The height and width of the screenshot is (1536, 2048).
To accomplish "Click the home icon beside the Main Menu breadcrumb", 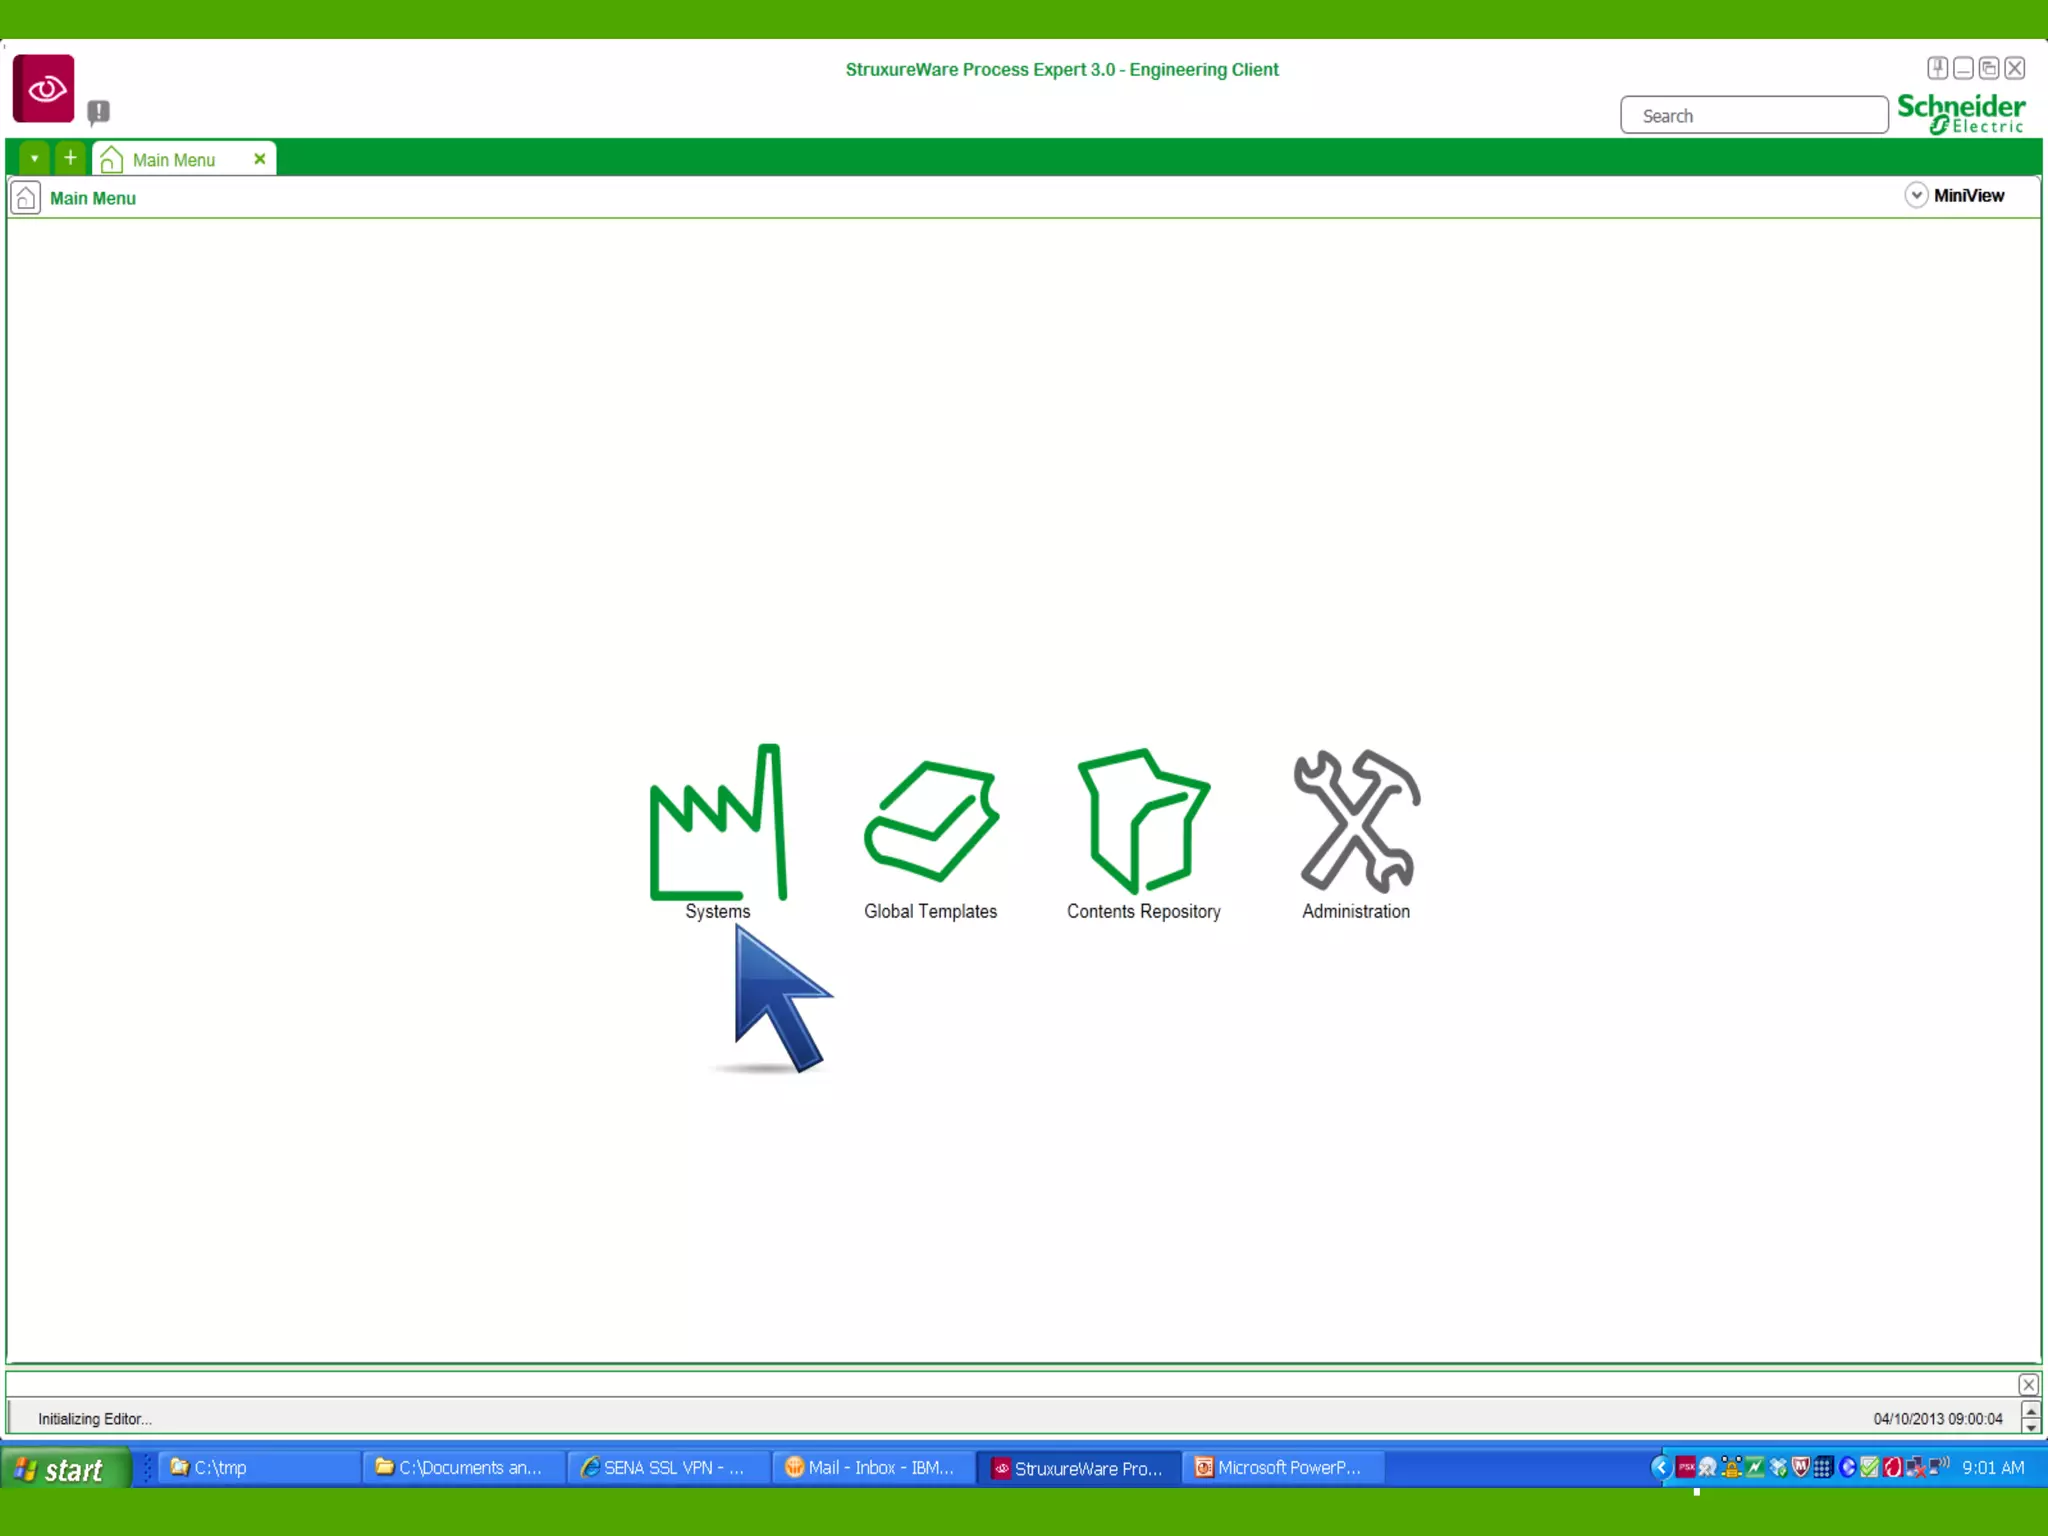I will 26,198.
